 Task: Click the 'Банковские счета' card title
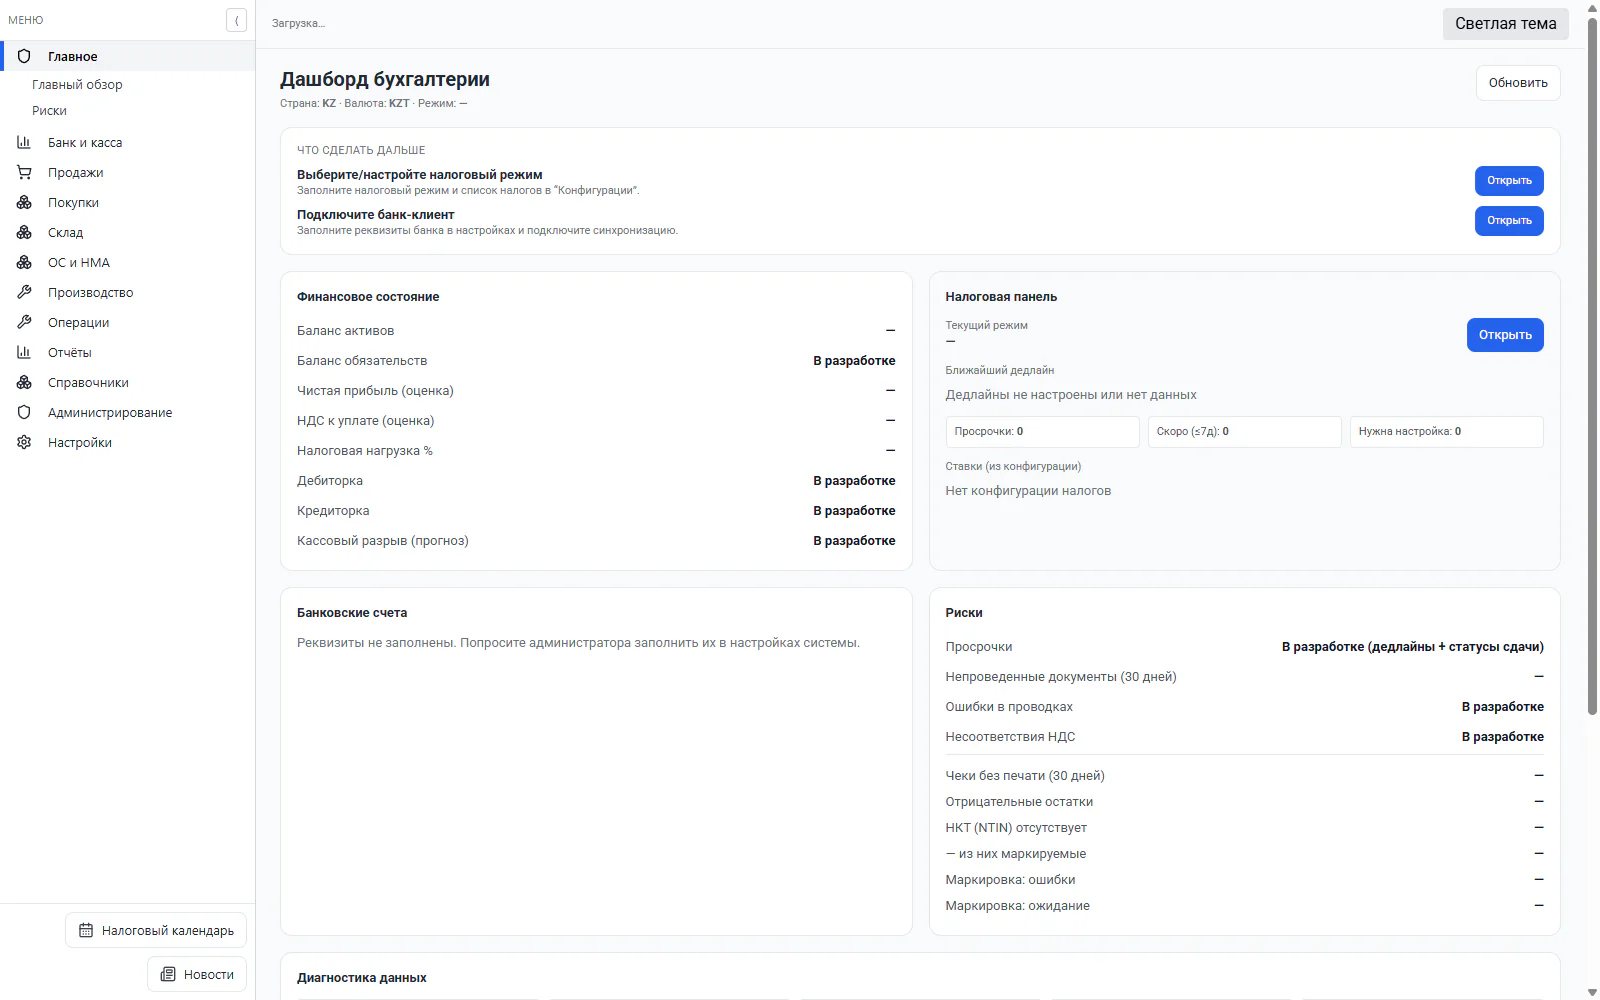click(352, 613)
